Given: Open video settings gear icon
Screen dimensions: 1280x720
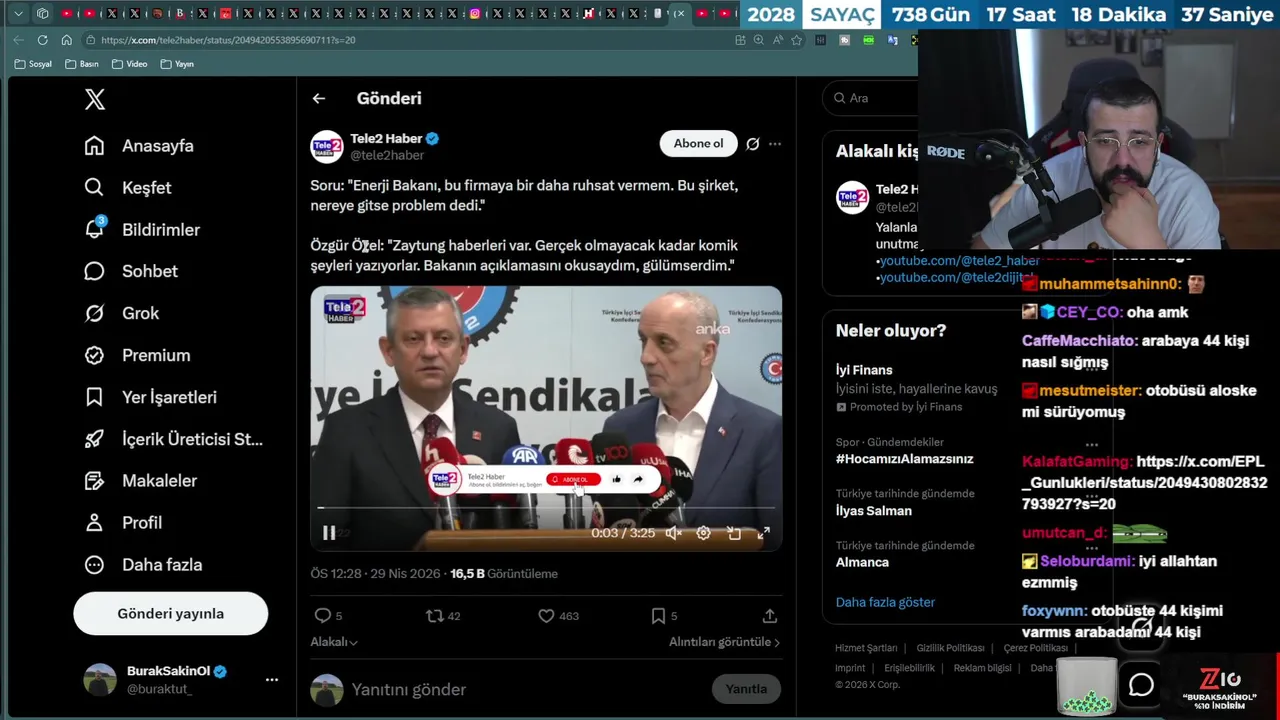Looking at the screenshot, I should point(703,533).
